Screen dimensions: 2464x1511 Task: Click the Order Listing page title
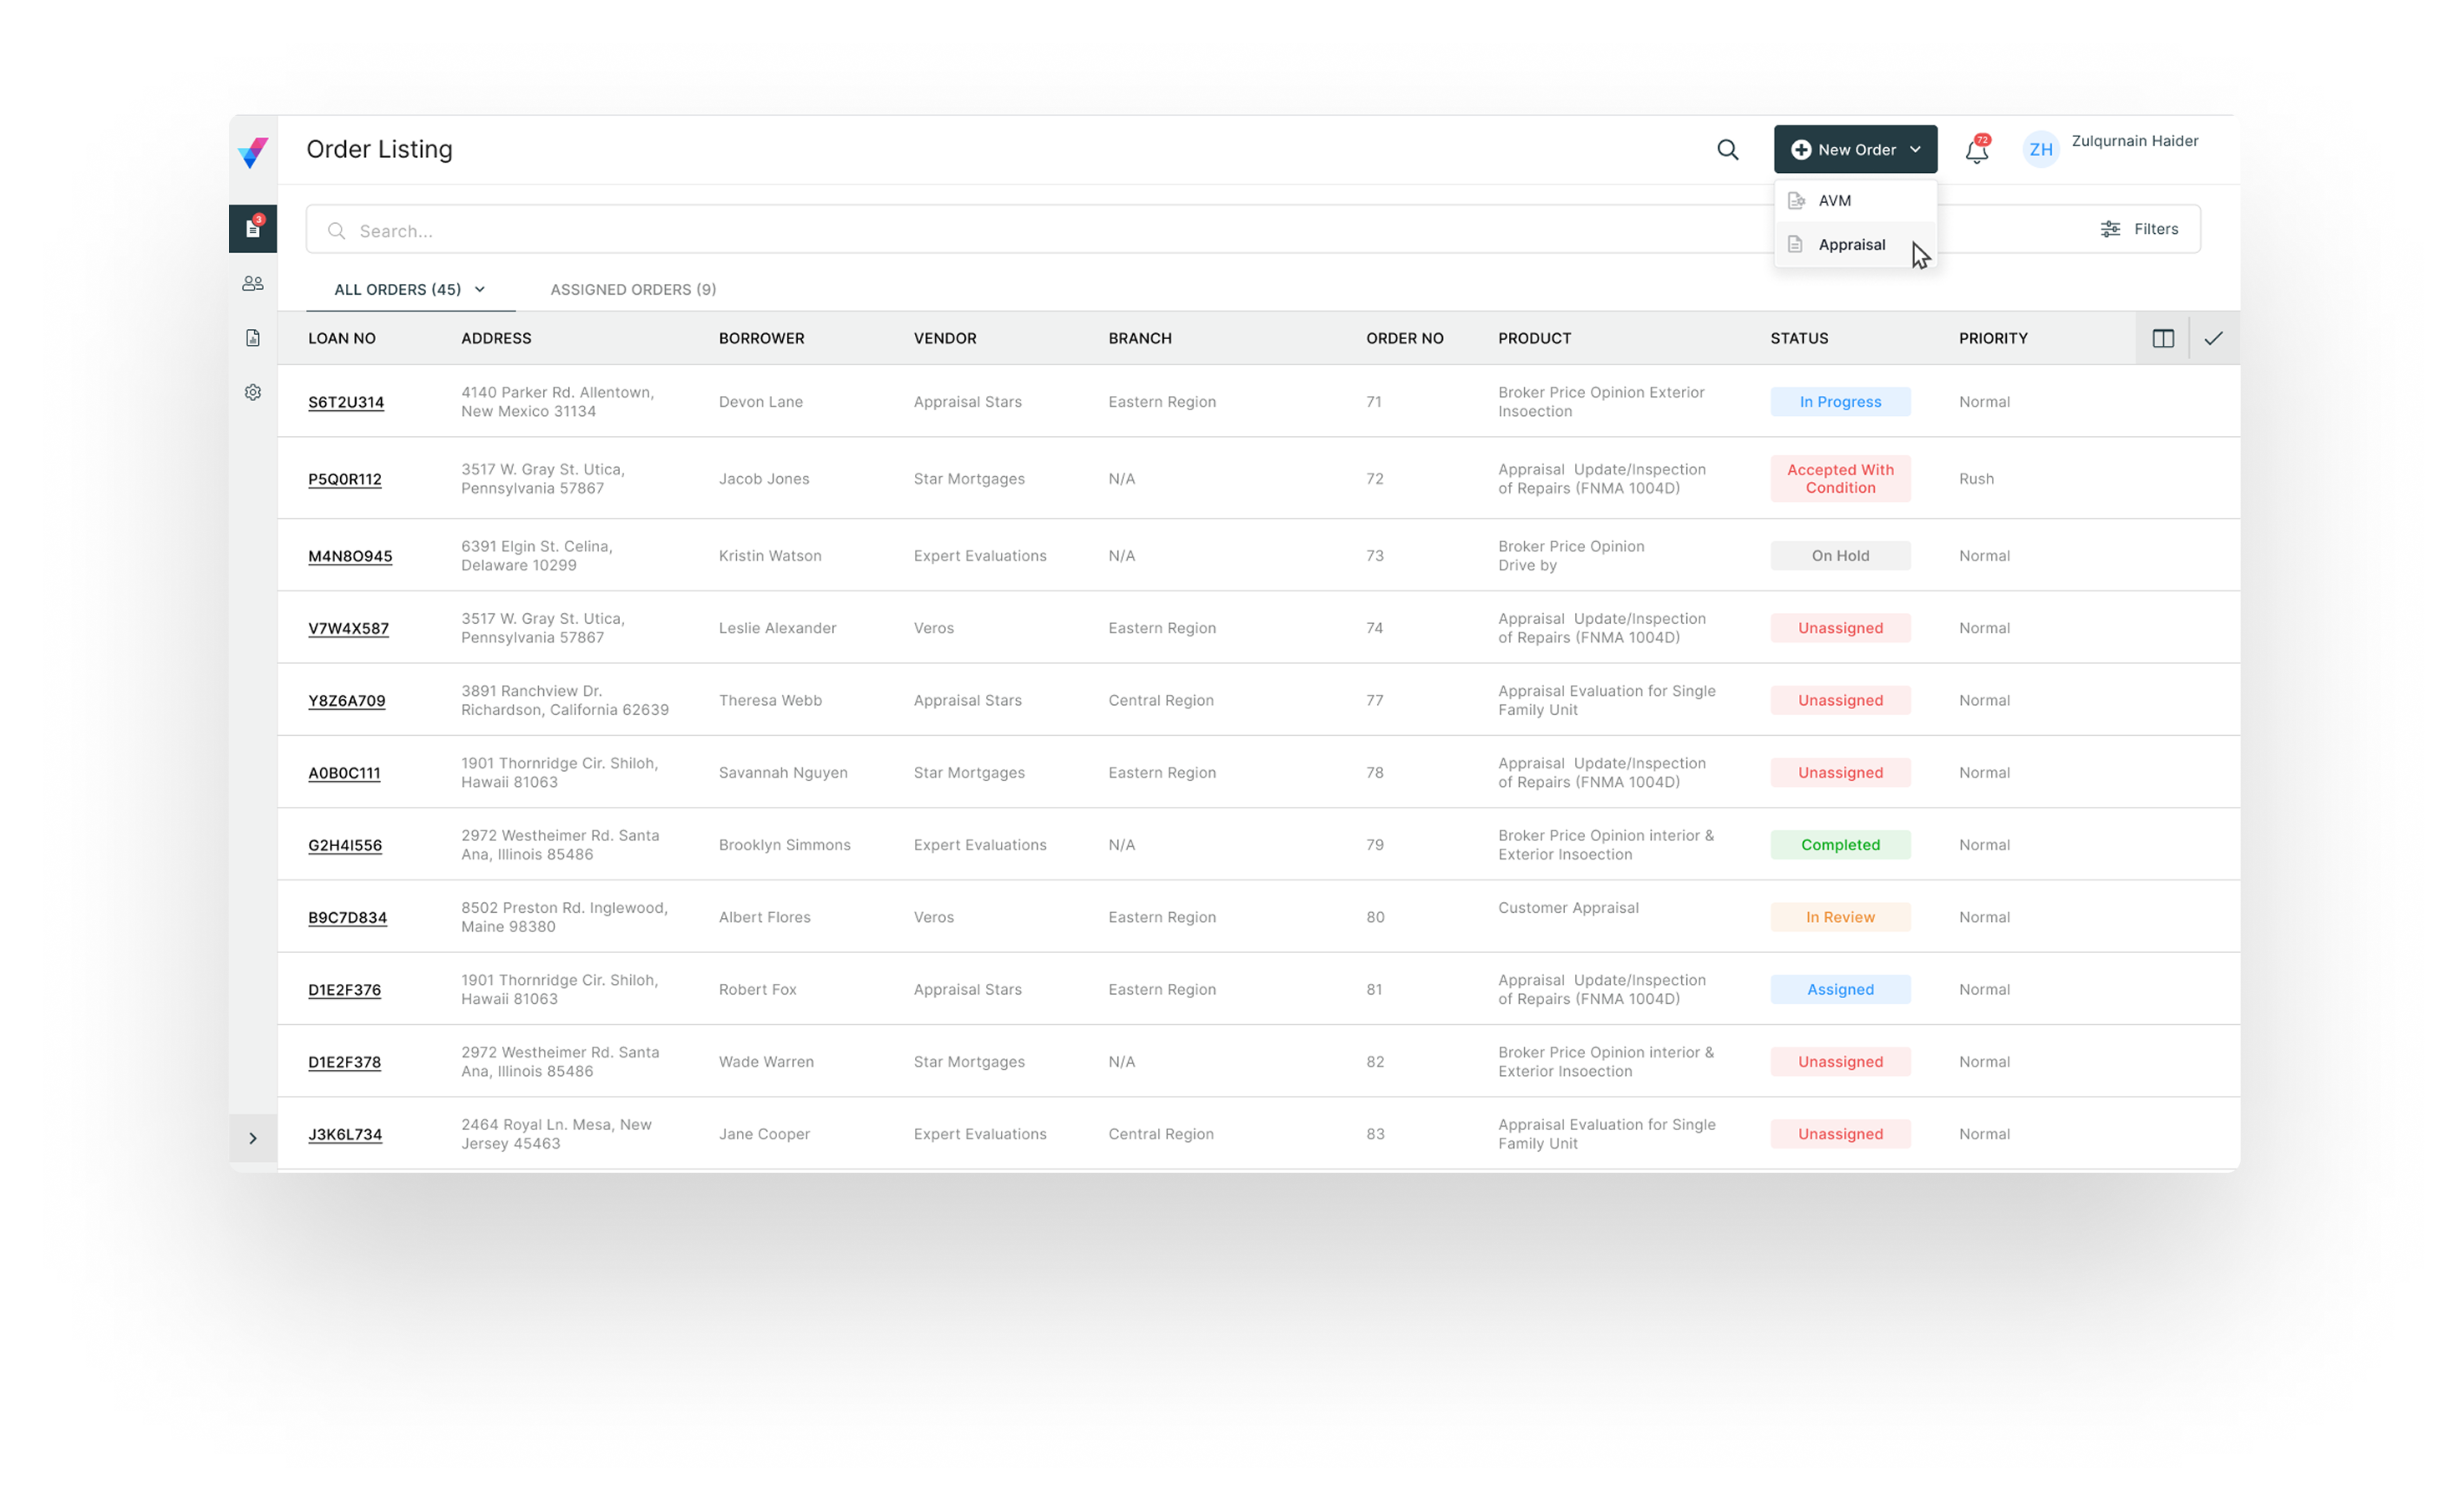379,149
